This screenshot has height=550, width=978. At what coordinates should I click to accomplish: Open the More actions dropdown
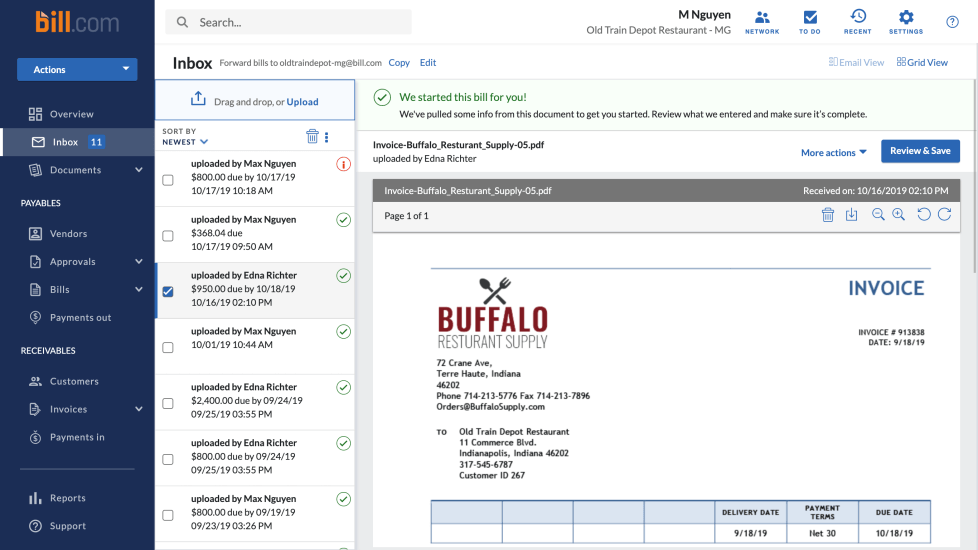coord(834,152)
